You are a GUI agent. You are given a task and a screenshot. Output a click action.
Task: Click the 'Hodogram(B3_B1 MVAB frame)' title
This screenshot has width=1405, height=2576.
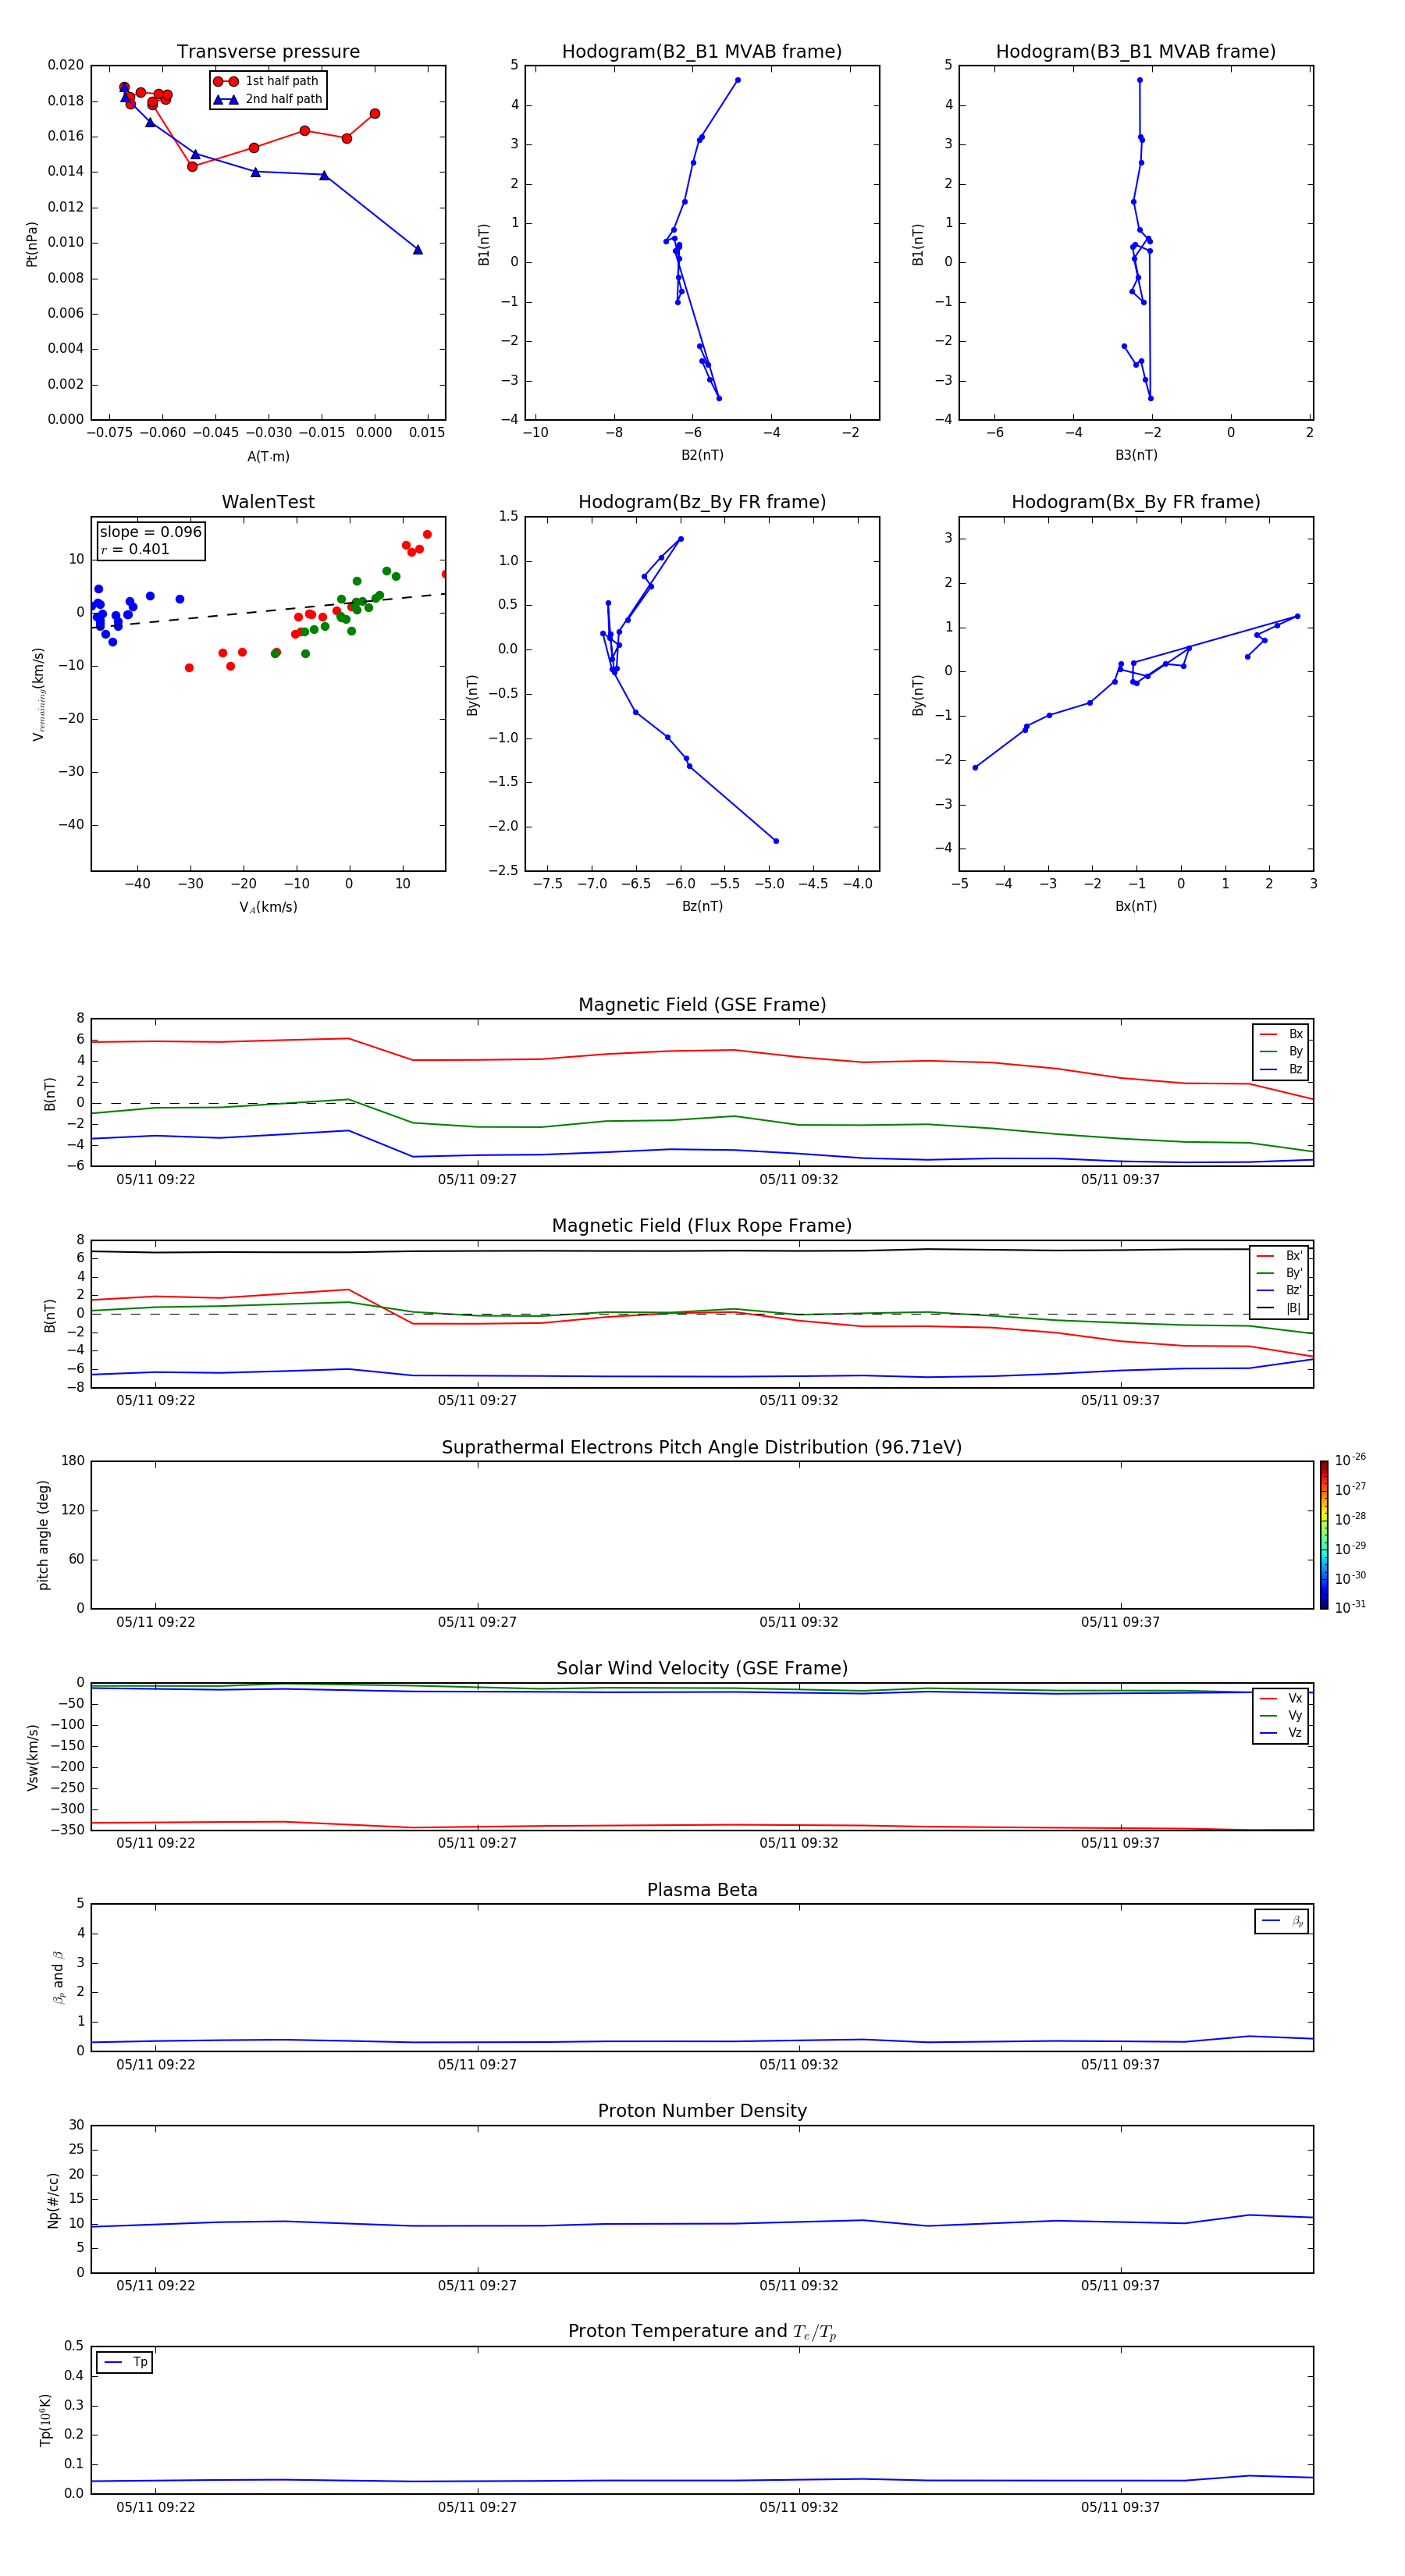tap(1136, 52)
